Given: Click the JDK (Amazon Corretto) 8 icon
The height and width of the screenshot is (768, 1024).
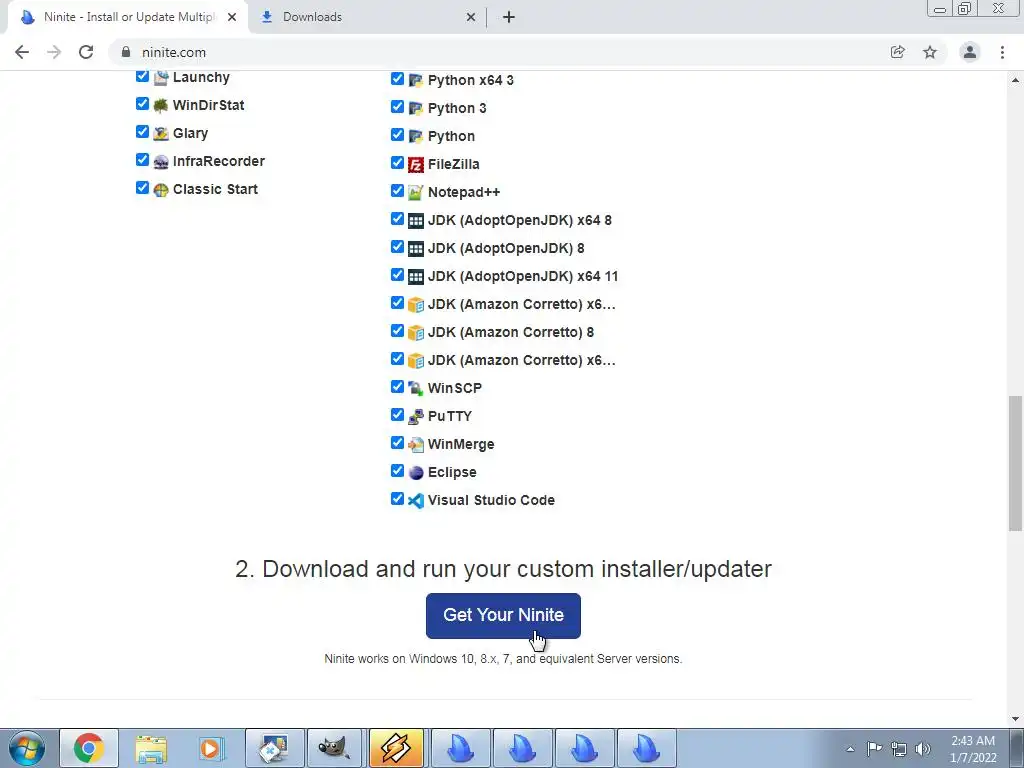Looking at the screenshot, I should [416, 332].
